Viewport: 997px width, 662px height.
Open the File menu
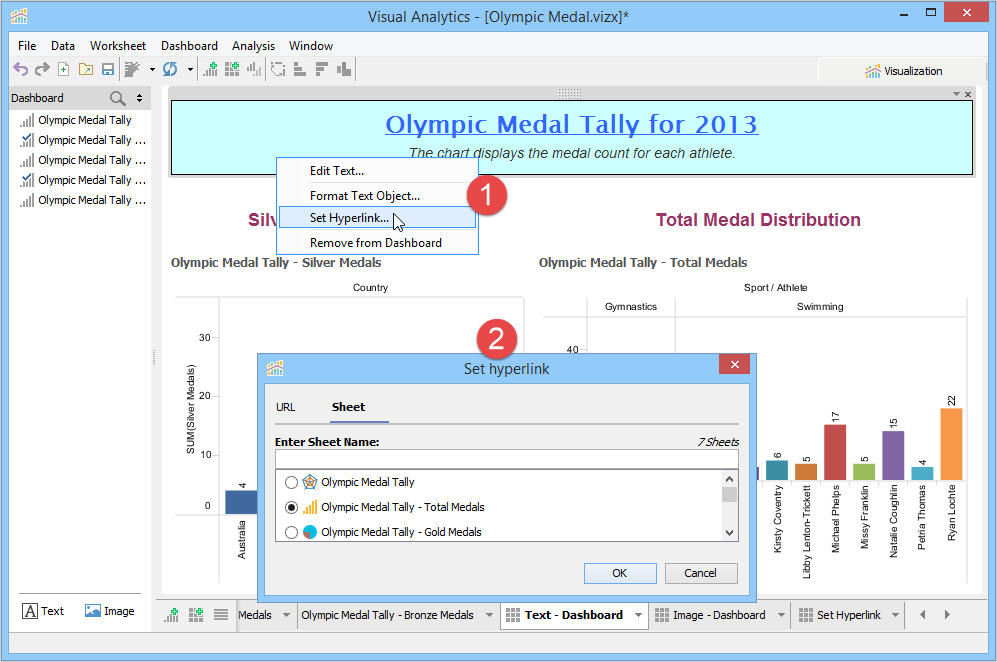27,46
